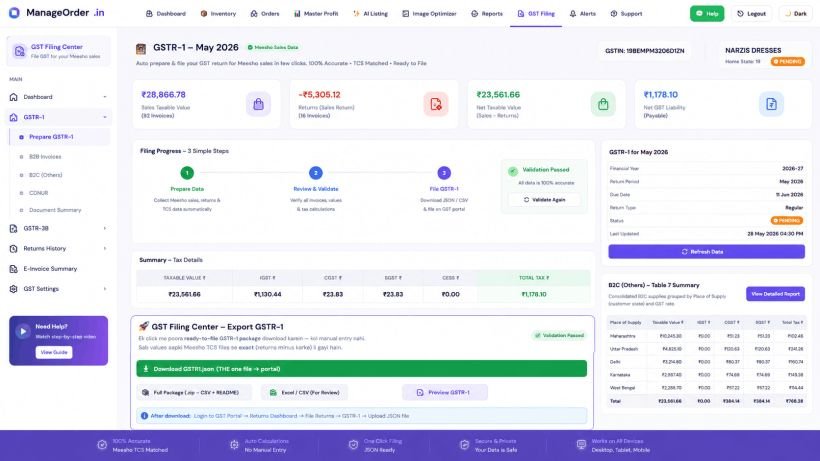
Task: Click the GSTR-3B document icon
Action: [x=14, y=228]
